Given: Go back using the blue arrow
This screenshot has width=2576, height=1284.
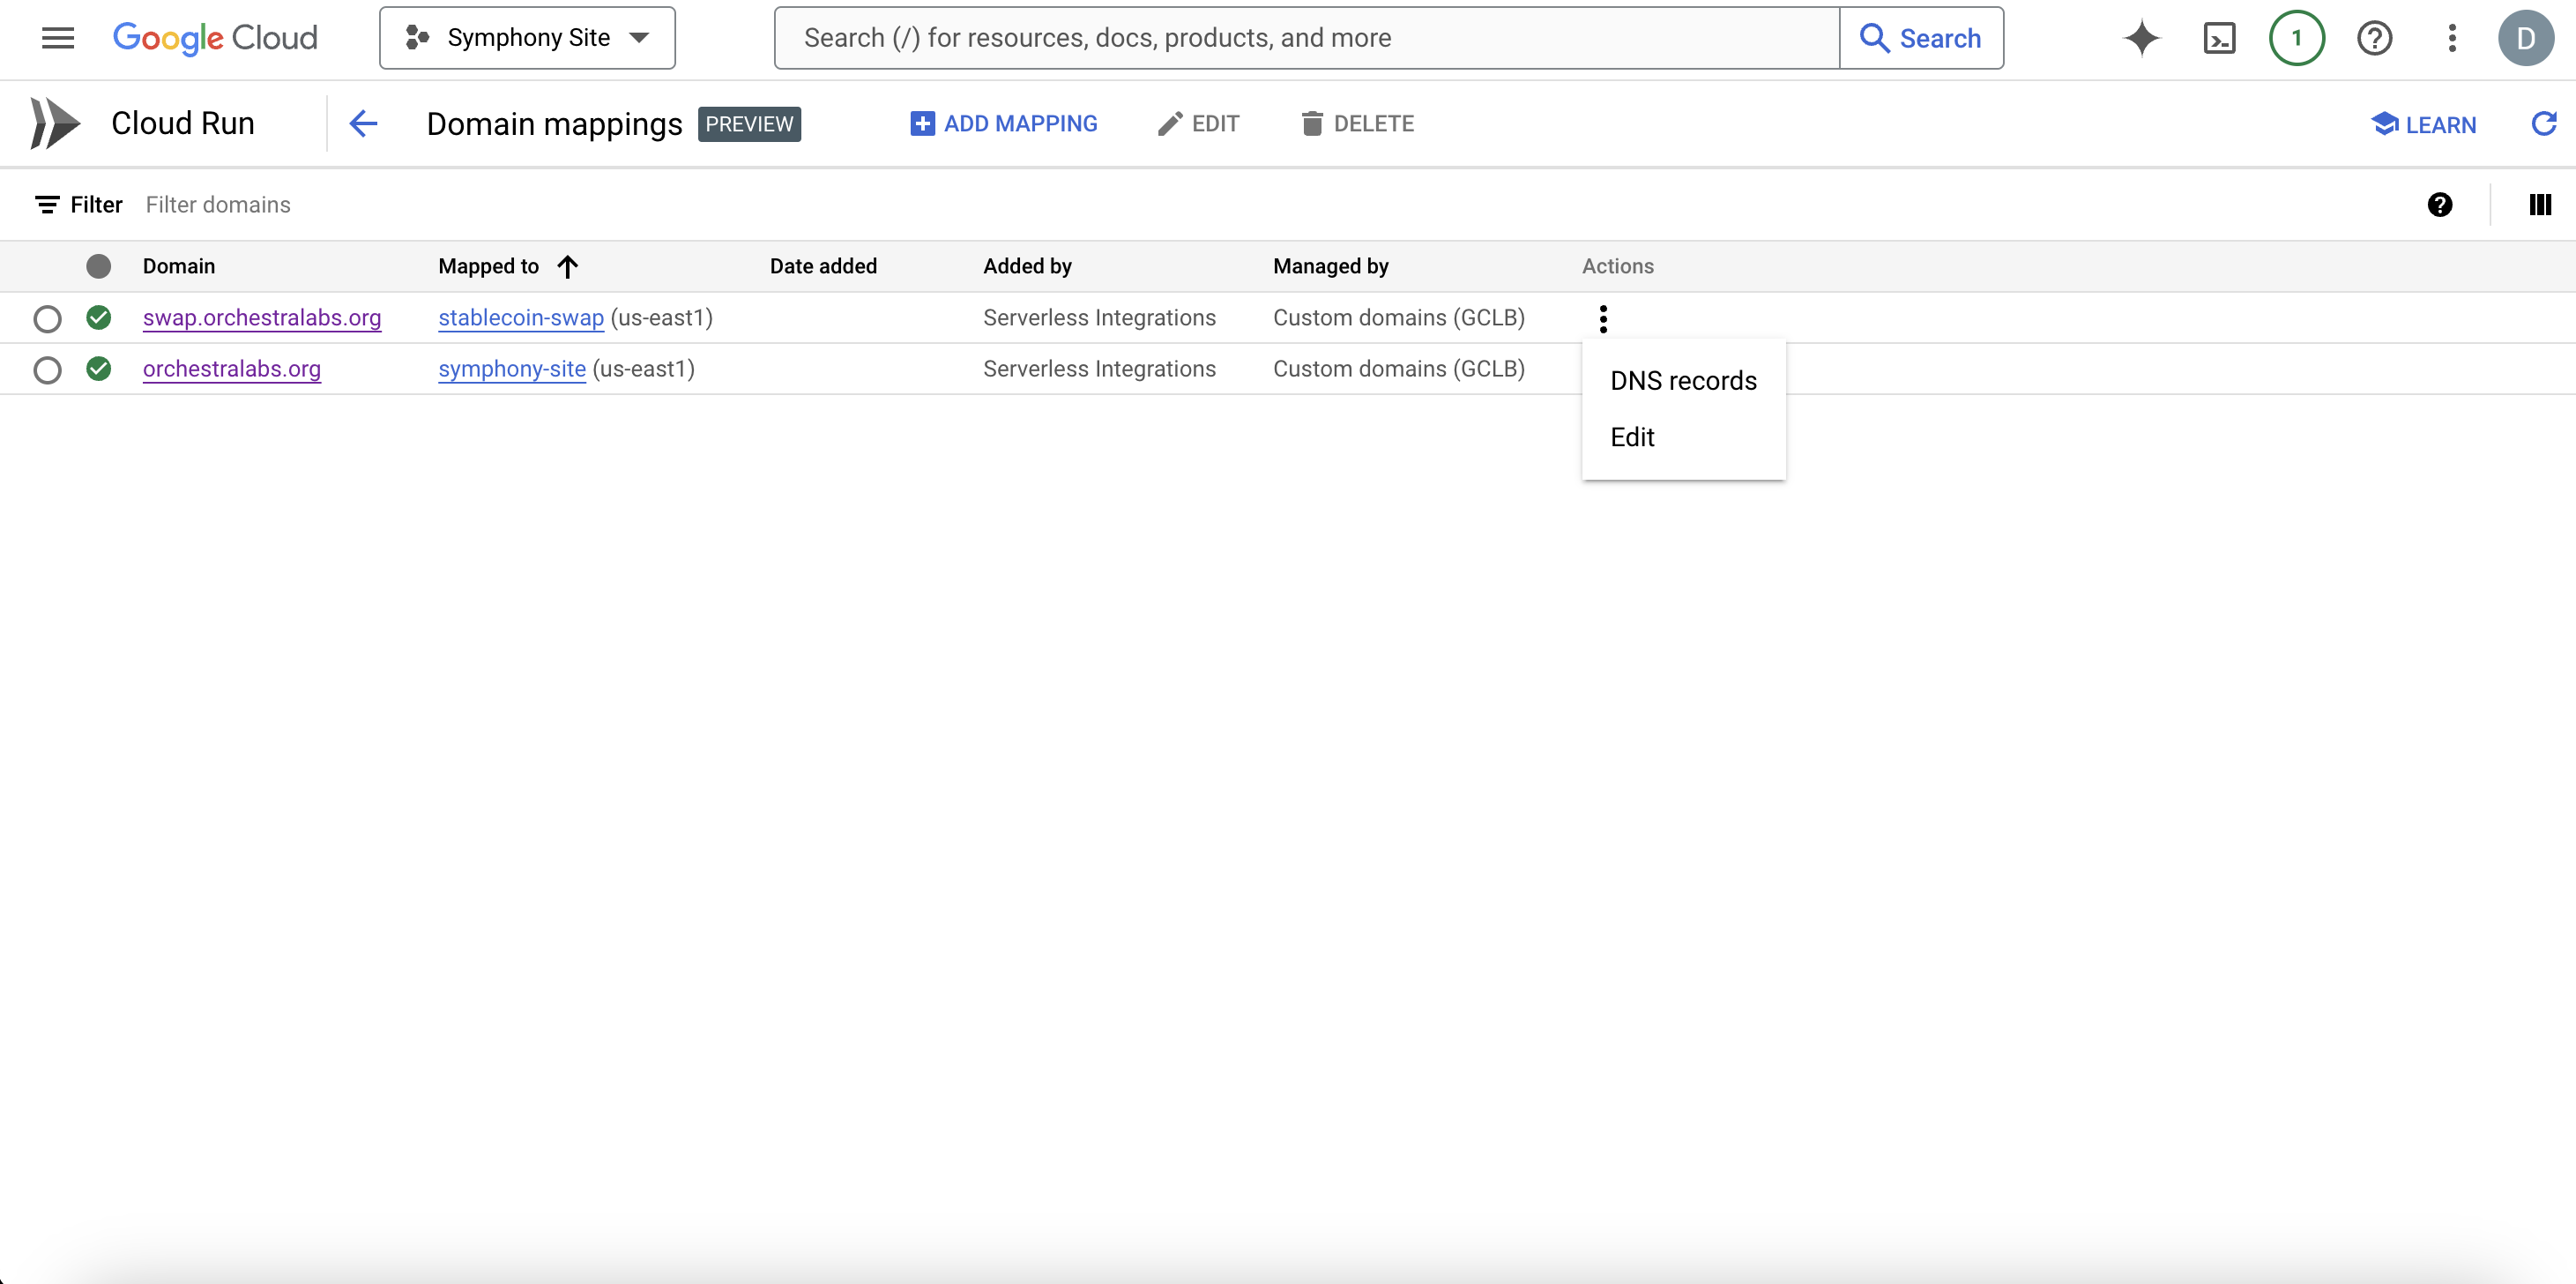Looking at the screenshot, I should click(363, 123).
